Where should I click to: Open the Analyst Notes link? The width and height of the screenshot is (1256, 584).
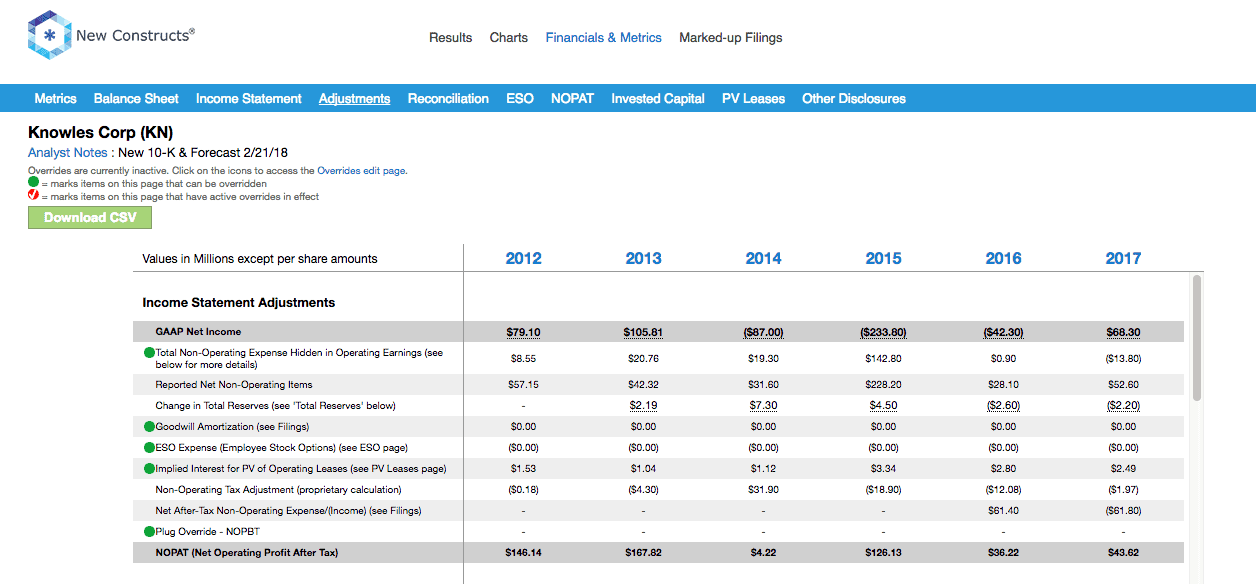pos(68,153)
